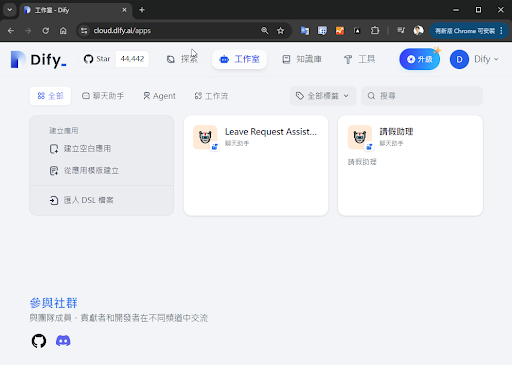
Task: Filter apps by 工作流
Action: pyautogui.click(x=211, y=96)
